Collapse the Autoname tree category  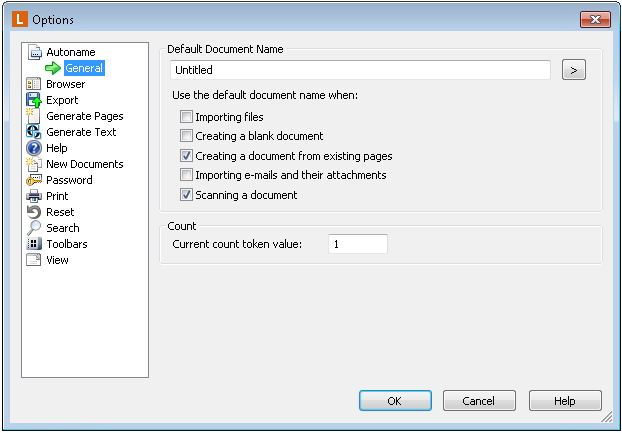coord(71,52)
